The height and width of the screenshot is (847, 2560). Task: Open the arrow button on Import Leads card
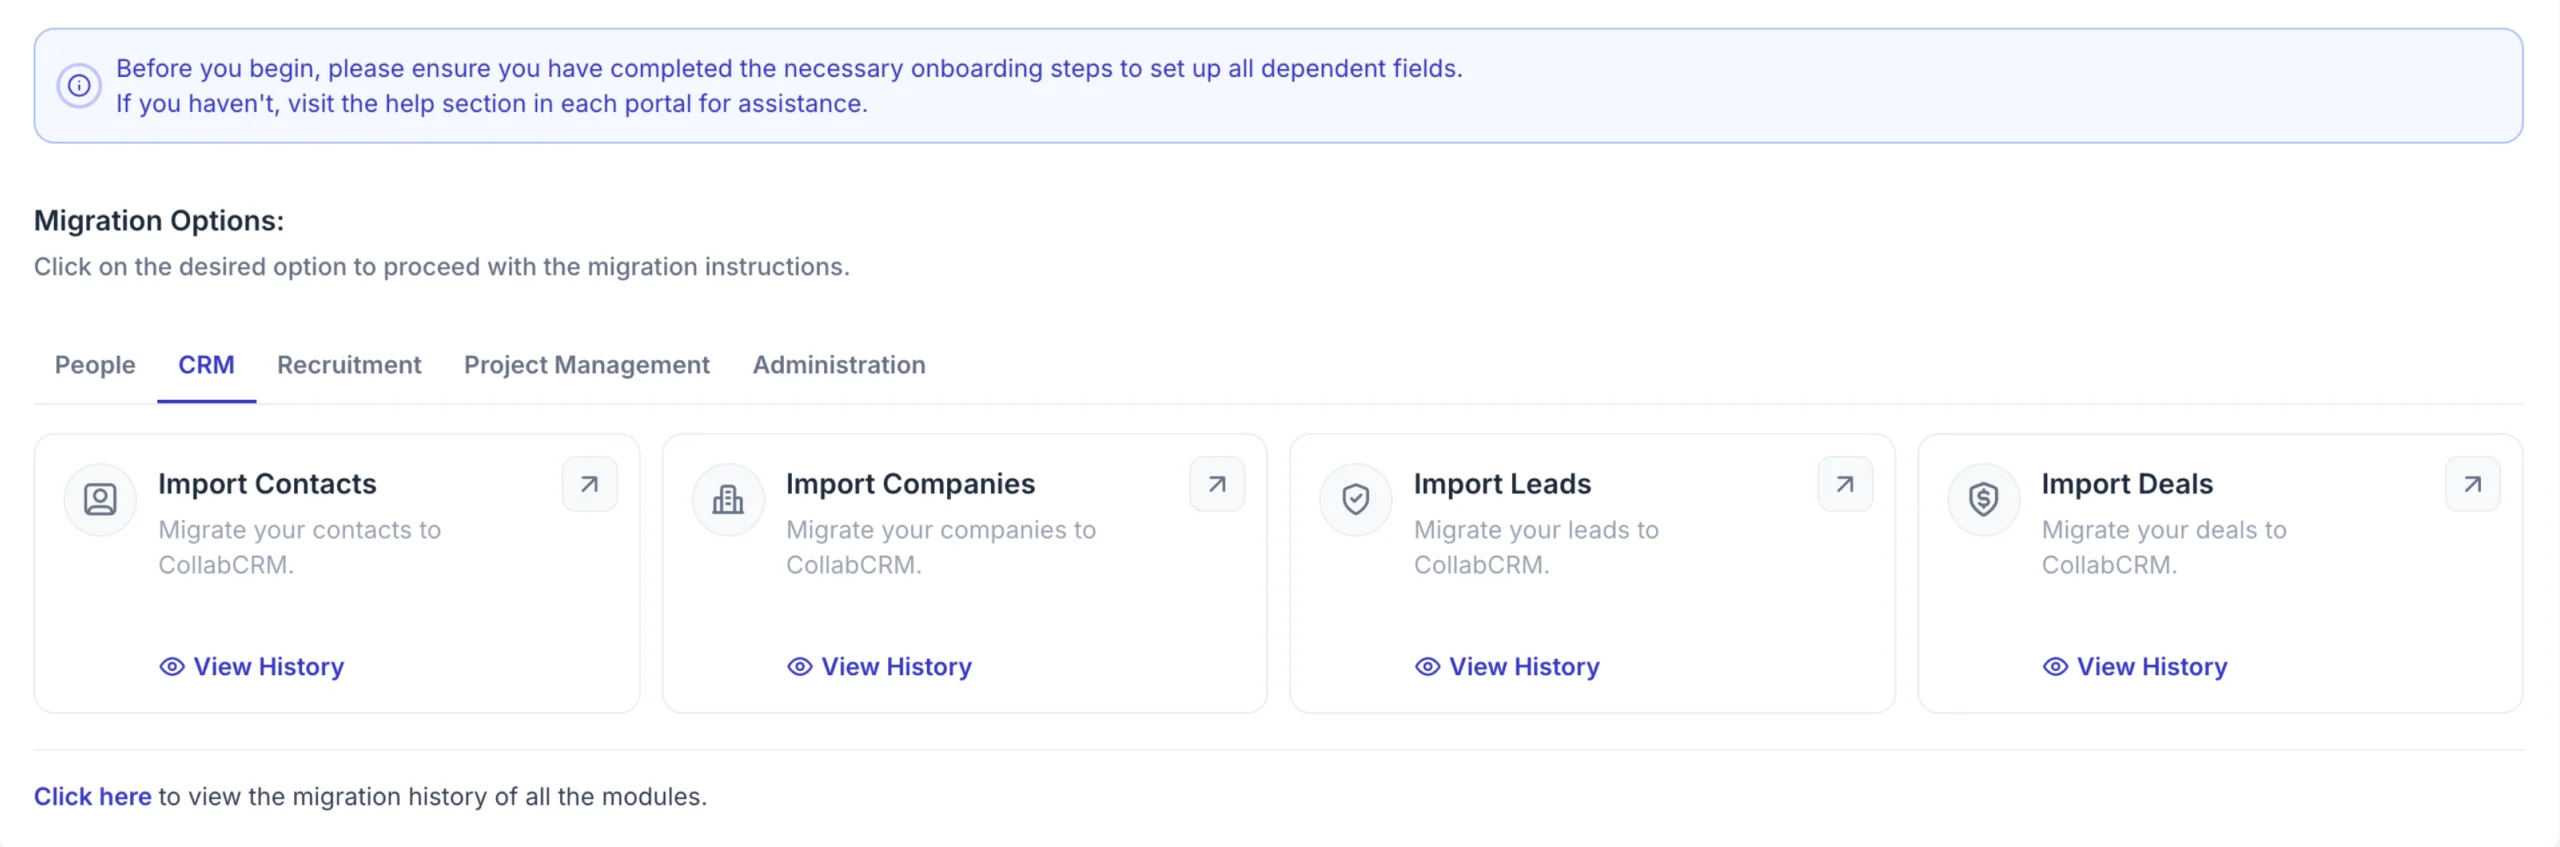[x=1845, y=484]
